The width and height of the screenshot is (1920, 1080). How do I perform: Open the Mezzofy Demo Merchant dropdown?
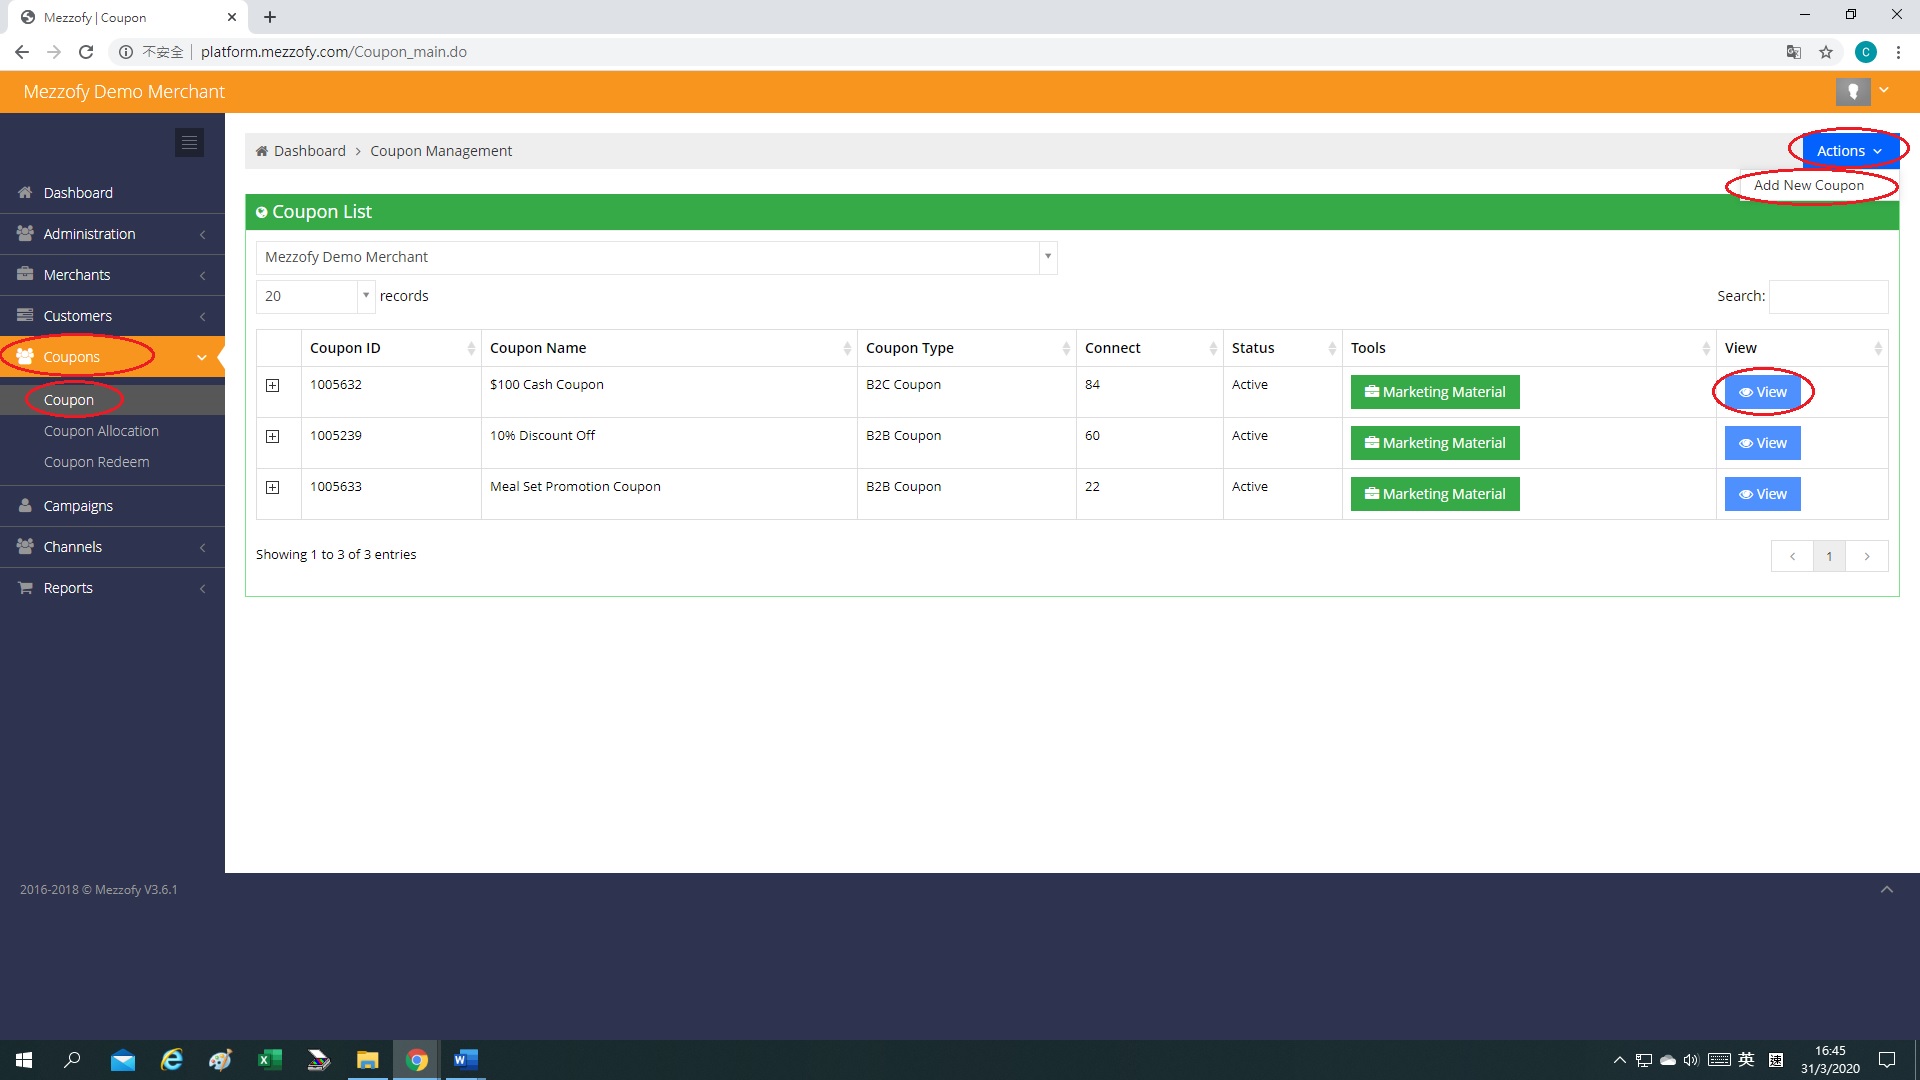tap(656, 257)
